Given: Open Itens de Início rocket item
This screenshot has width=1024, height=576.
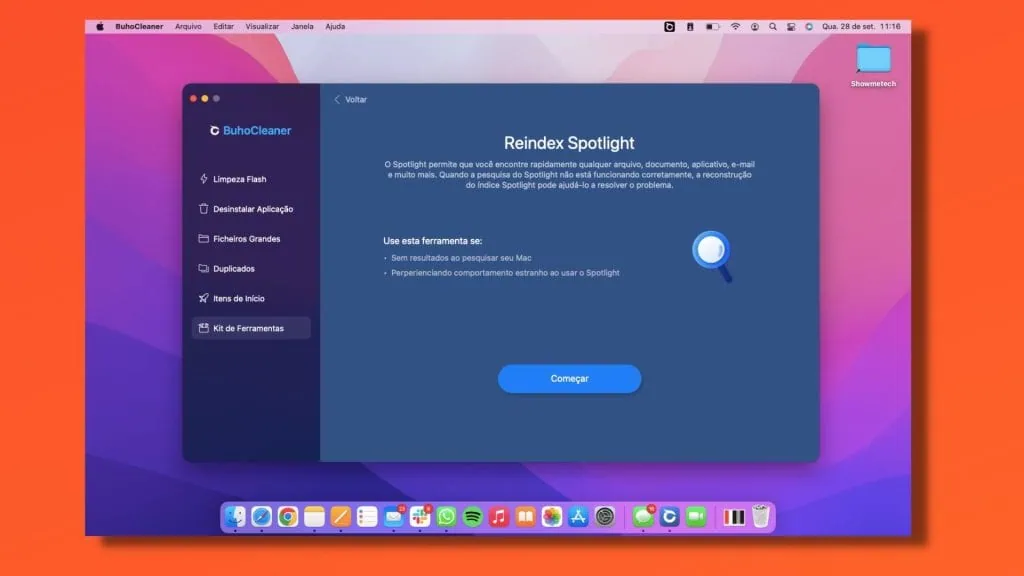Looking at the screenshot, I should (x=238, y=299).
